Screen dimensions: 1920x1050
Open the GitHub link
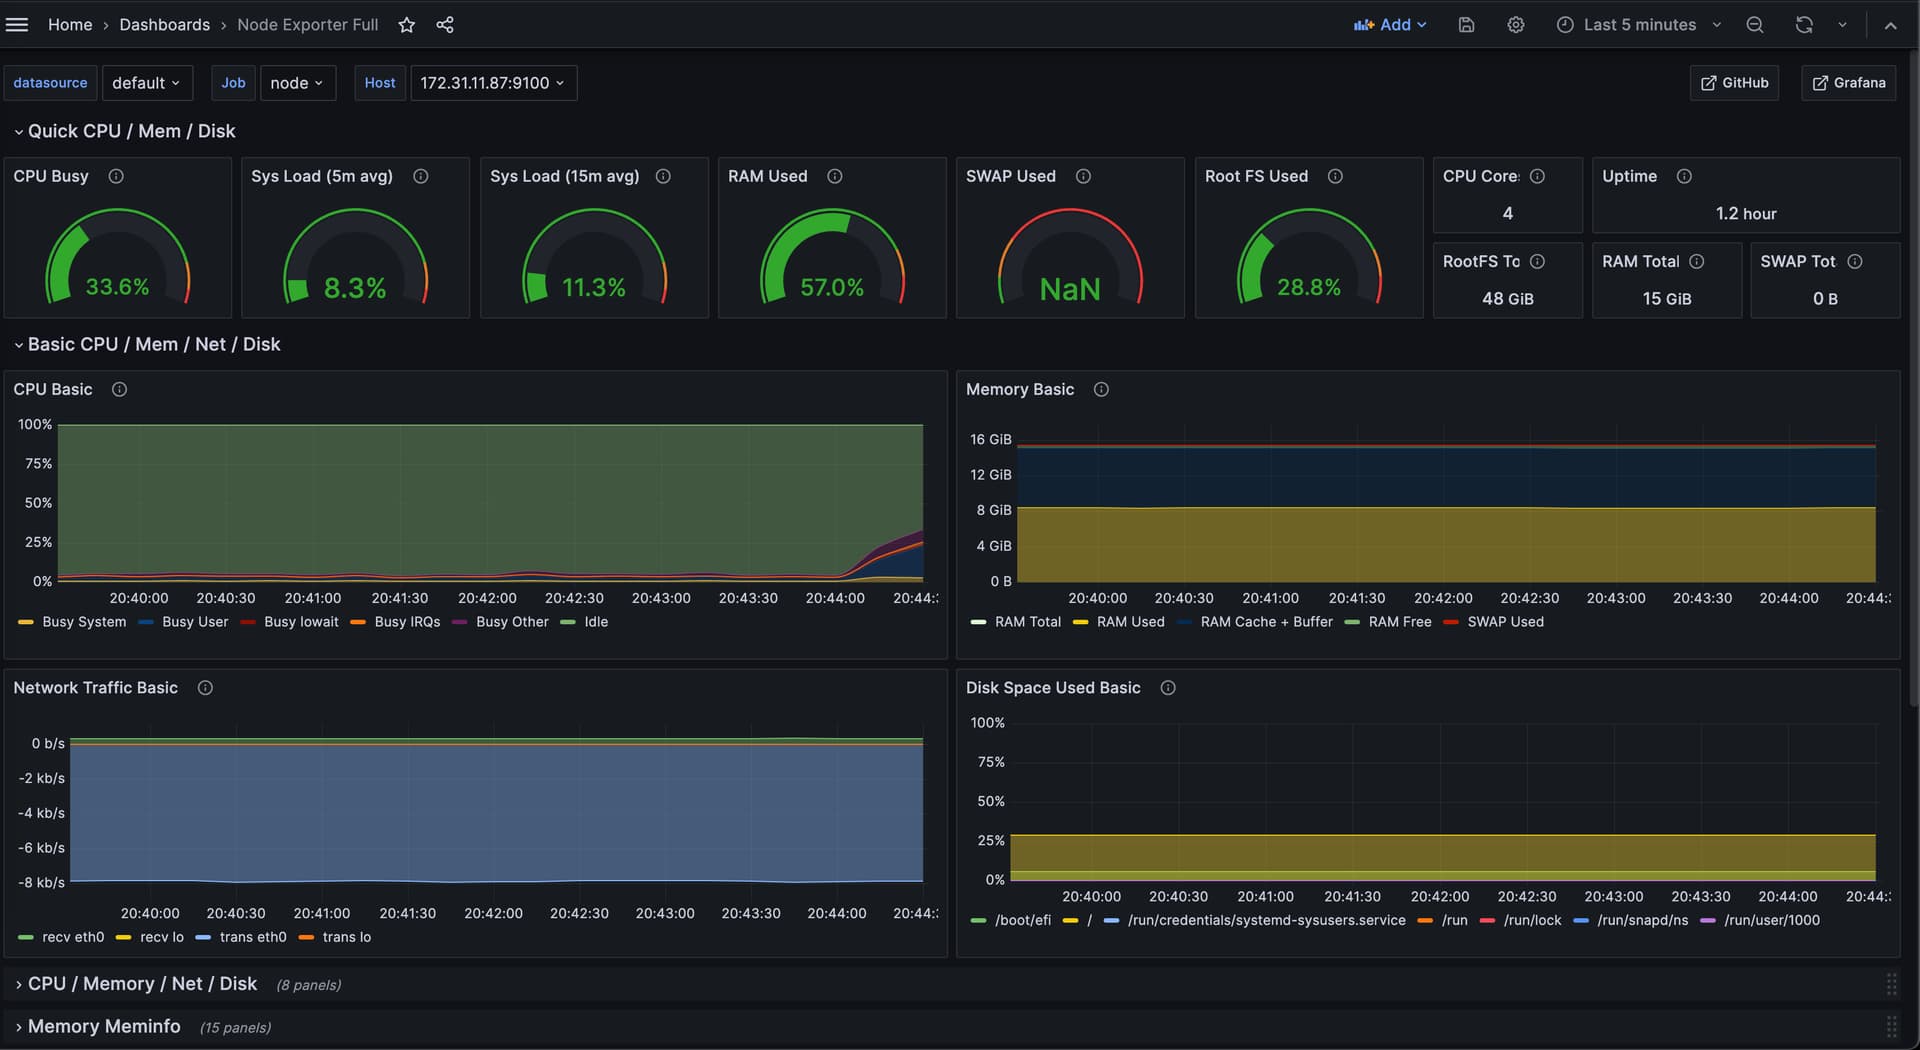click(1734, 83)
